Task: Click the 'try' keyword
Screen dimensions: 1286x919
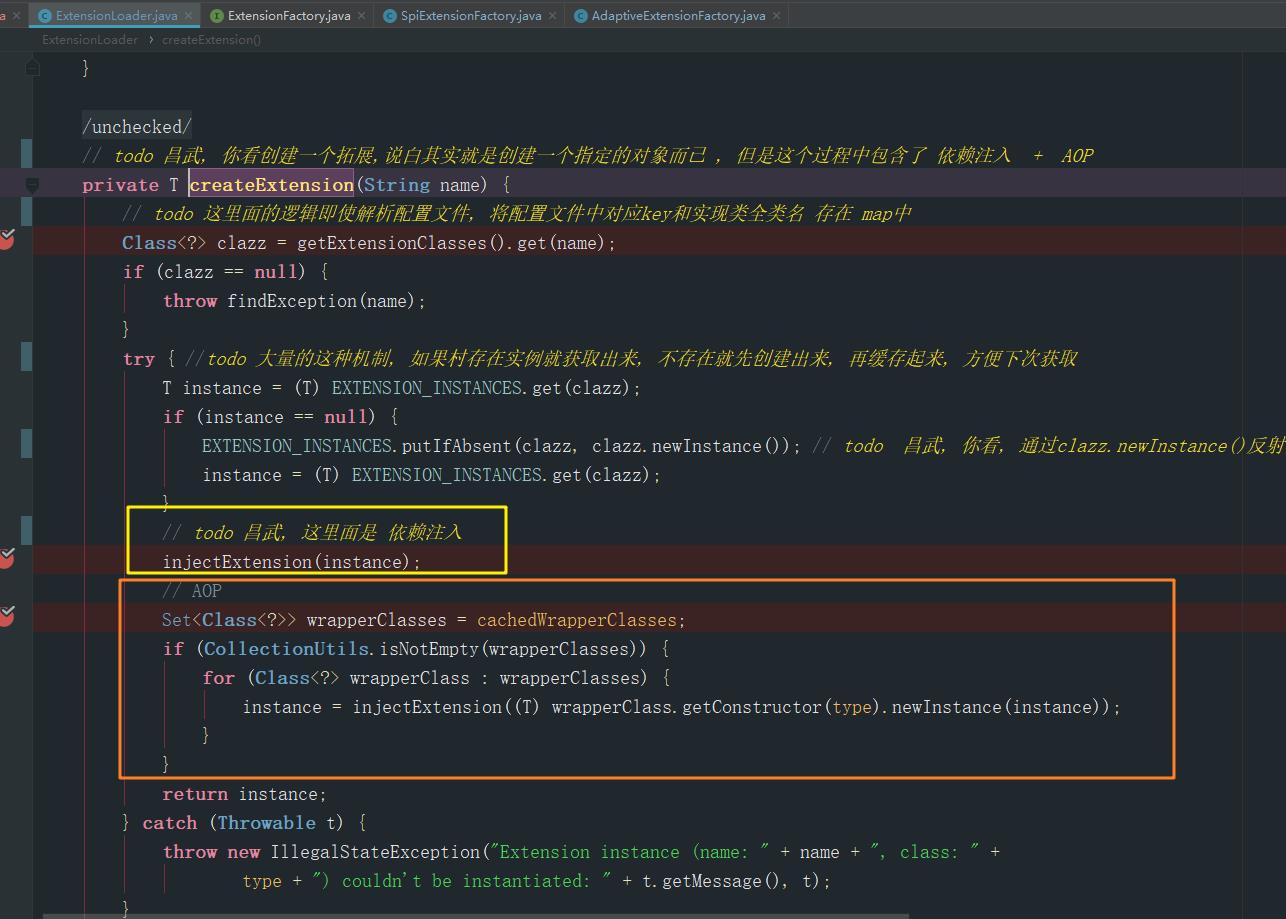Action: [139, 359]
